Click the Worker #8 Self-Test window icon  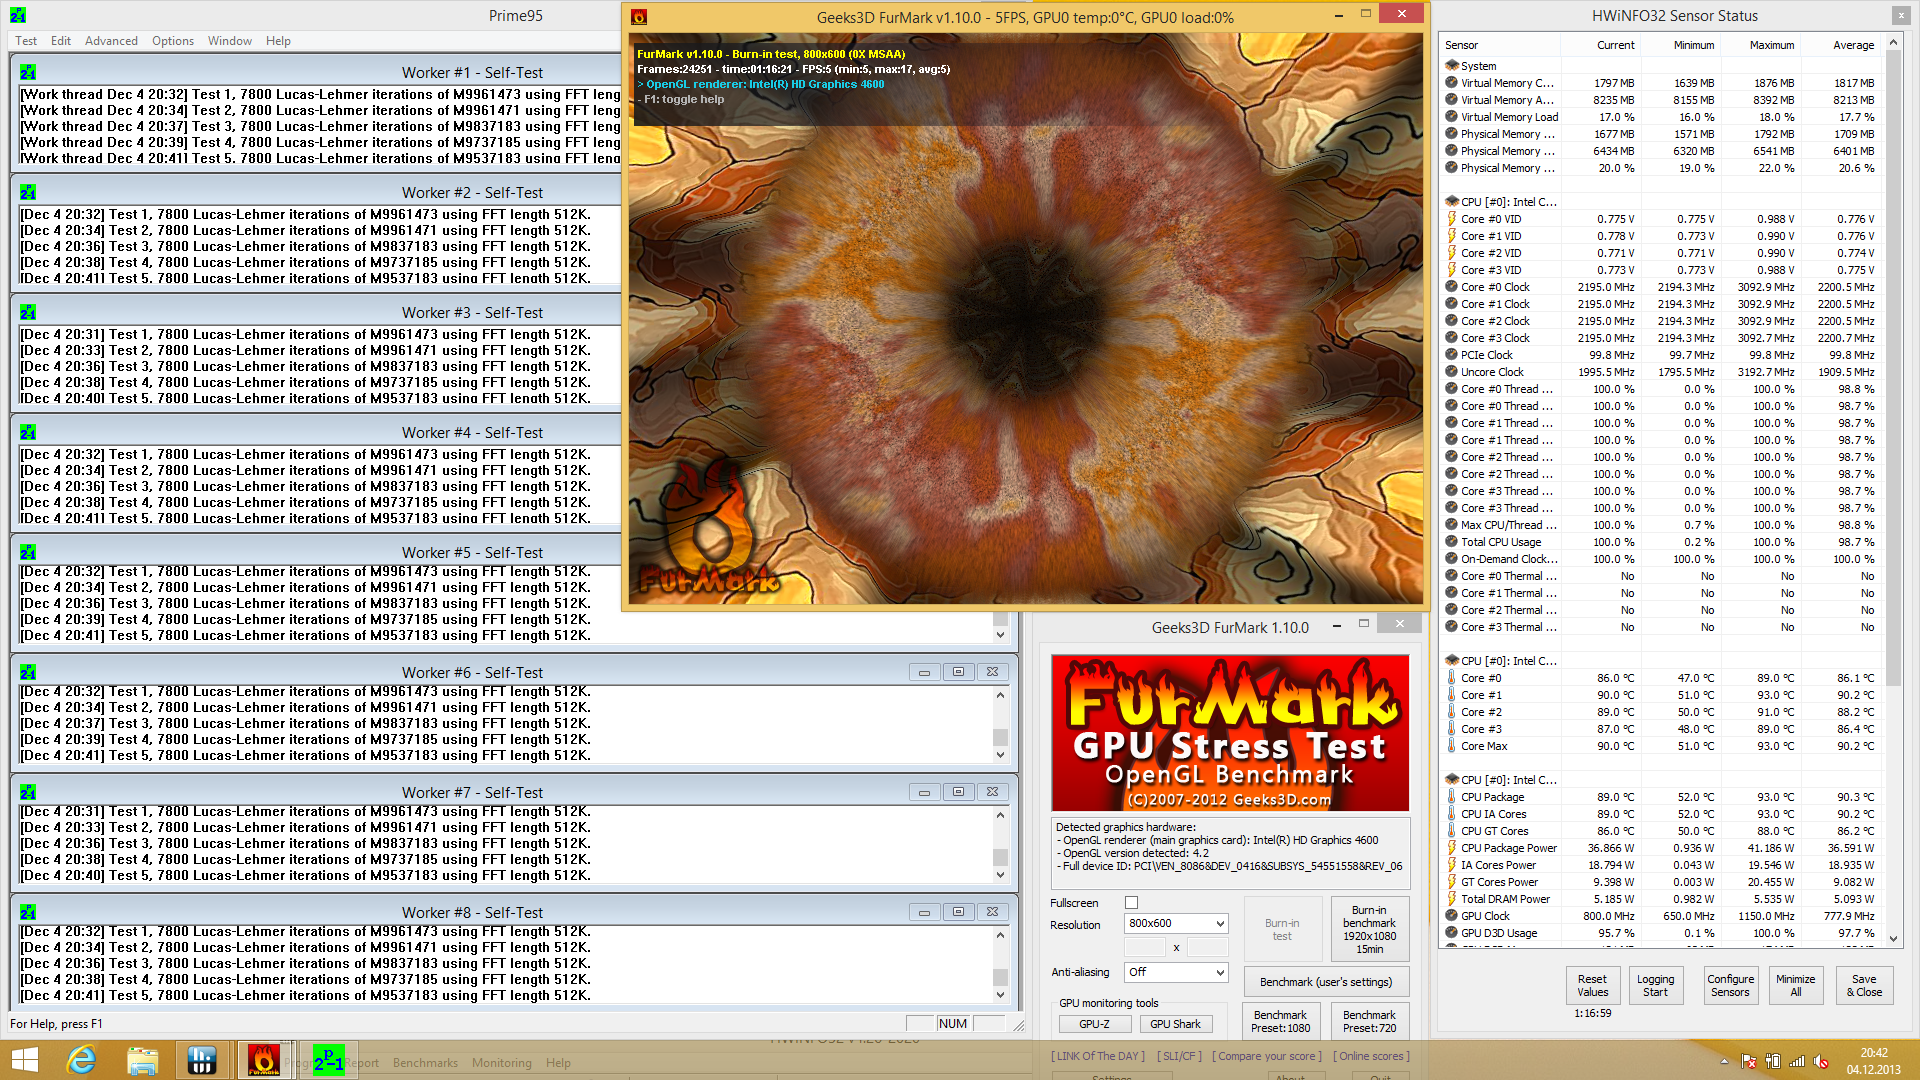point(28,913)
